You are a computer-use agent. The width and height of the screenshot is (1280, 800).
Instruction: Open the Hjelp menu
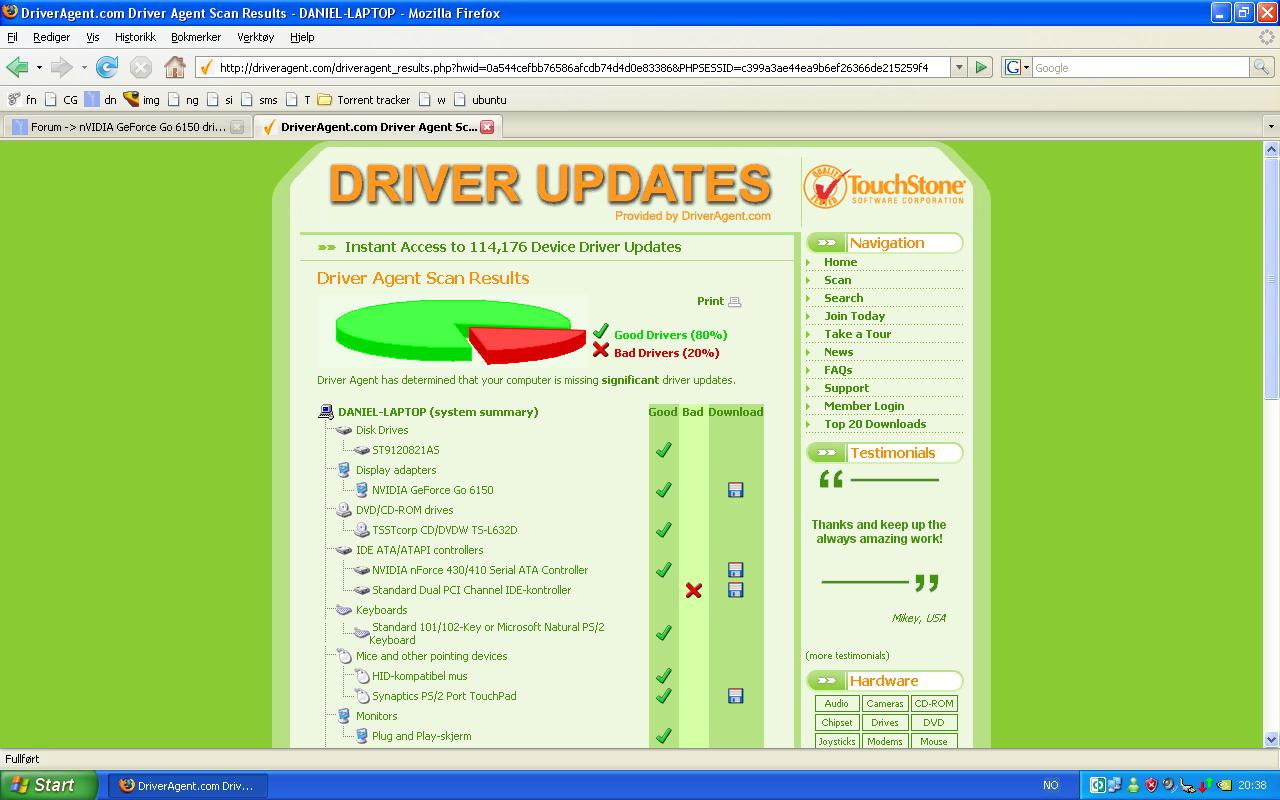point(302,37)
